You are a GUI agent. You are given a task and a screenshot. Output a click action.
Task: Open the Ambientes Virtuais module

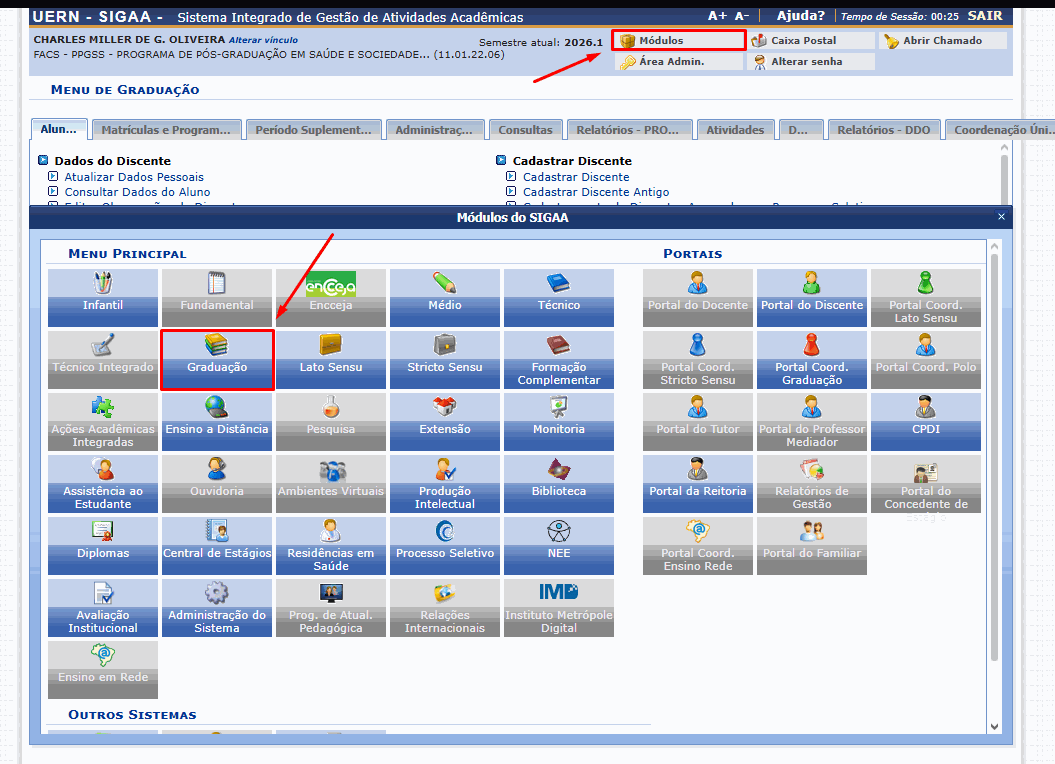331,483
